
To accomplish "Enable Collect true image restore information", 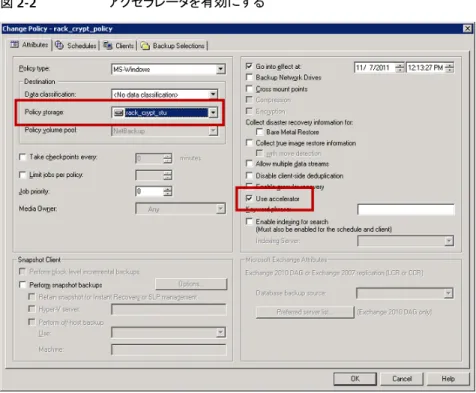I will [249, 143].
